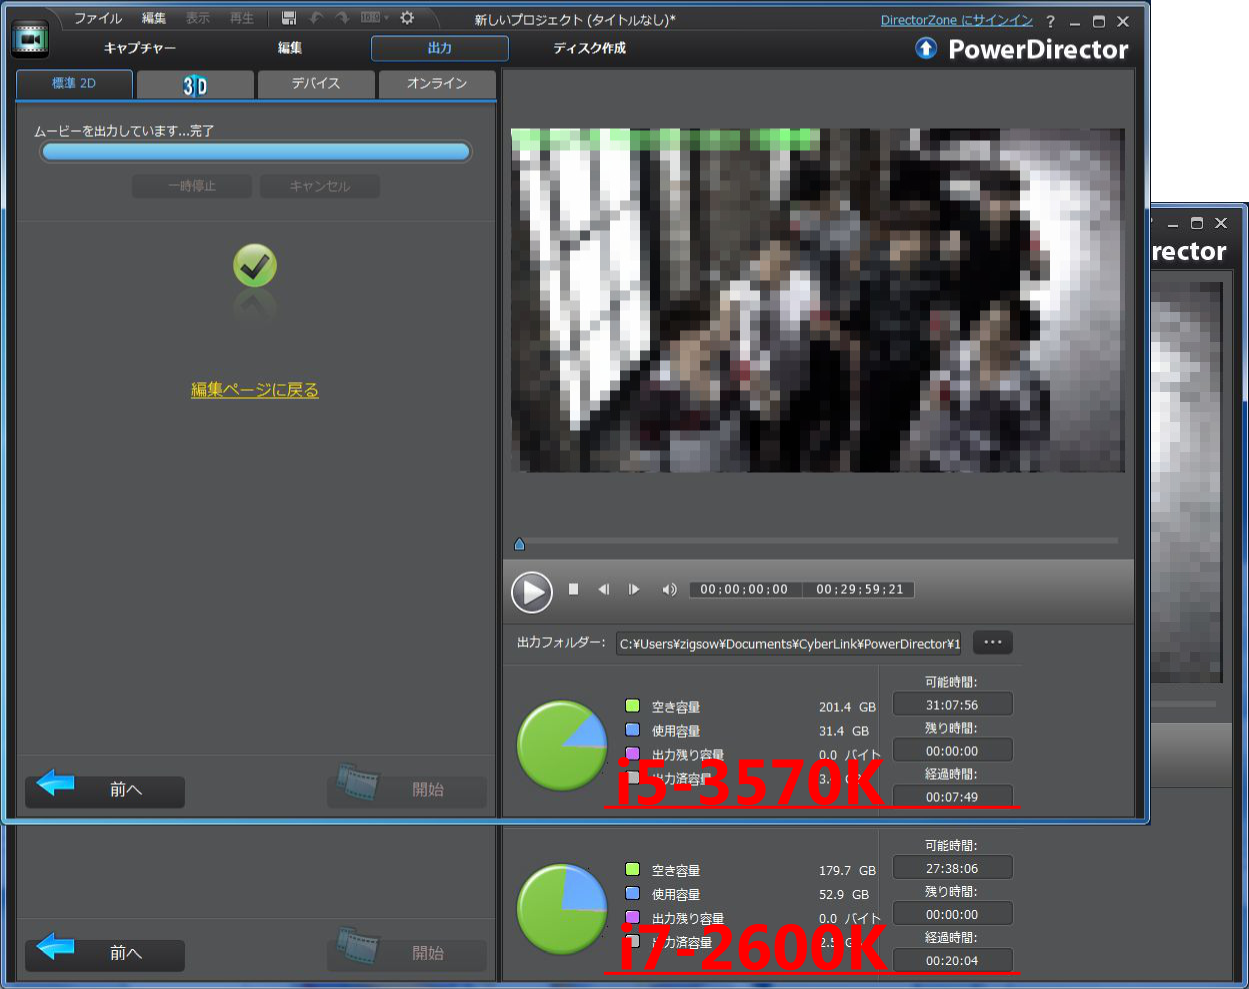Viewport: 1249px width, 989px height.
Task: Click the 経過時間 value 00:07:49
Action: [x=952, y=797]
